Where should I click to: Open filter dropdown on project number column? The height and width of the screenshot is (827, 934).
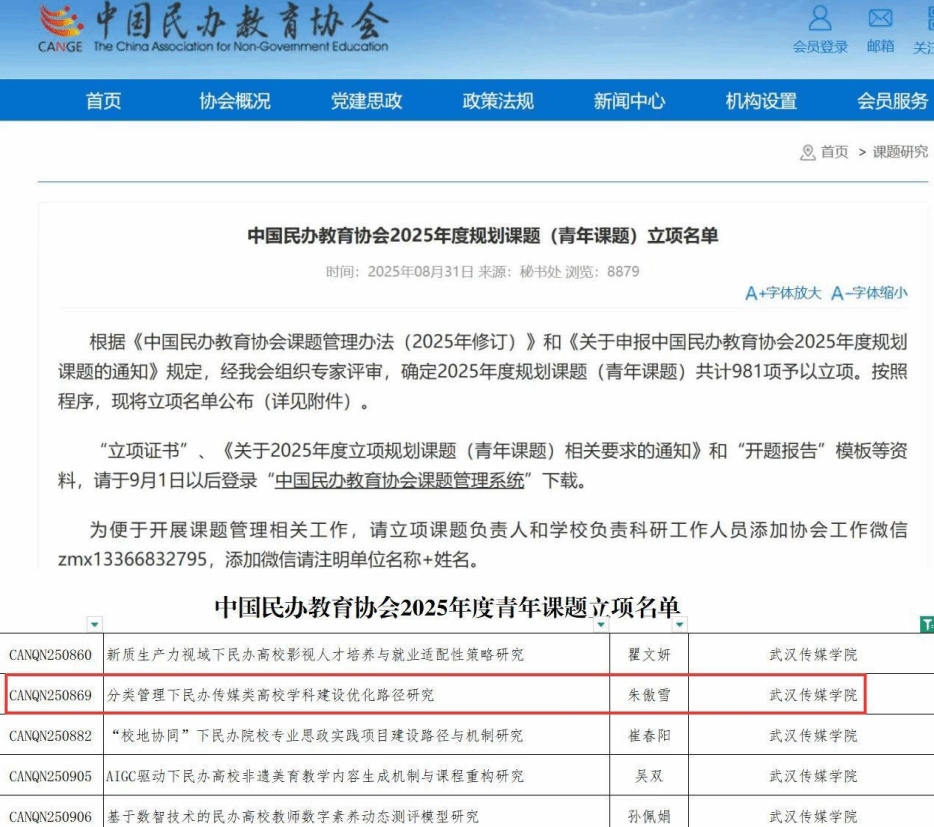[x=94, y=625]
